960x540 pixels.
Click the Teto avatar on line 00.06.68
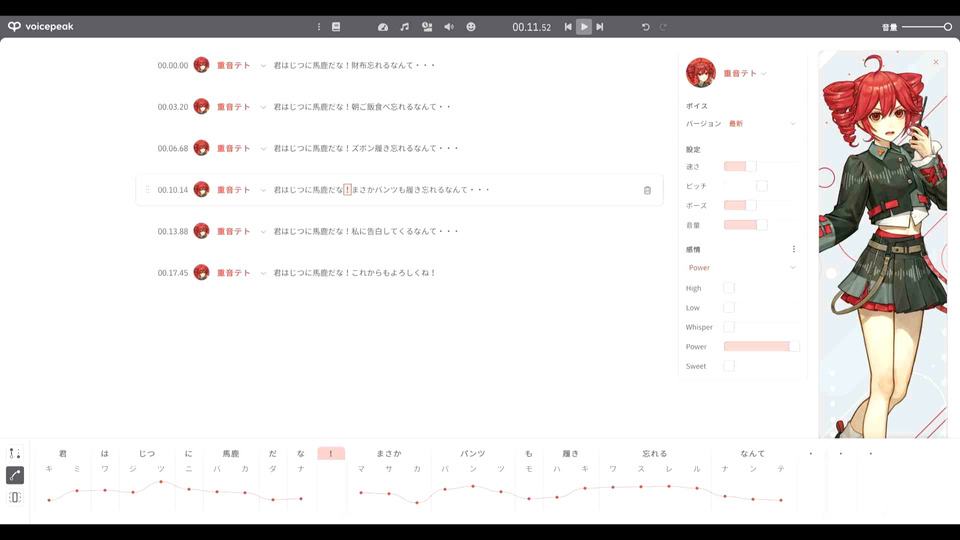click(201, 148)
